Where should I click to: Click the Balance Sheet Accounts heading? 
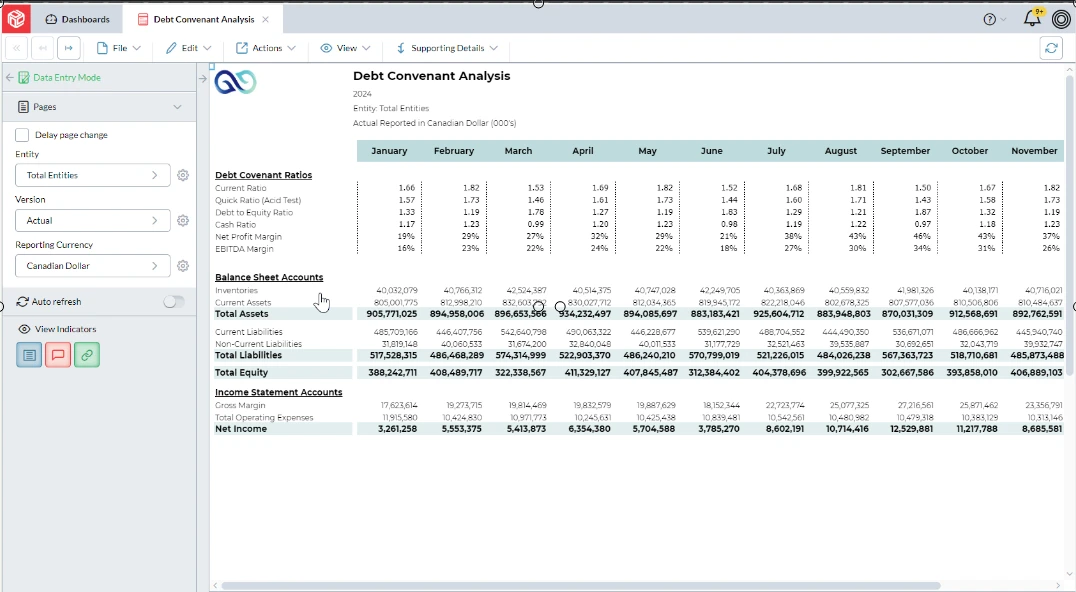click(x=269, y=277)
